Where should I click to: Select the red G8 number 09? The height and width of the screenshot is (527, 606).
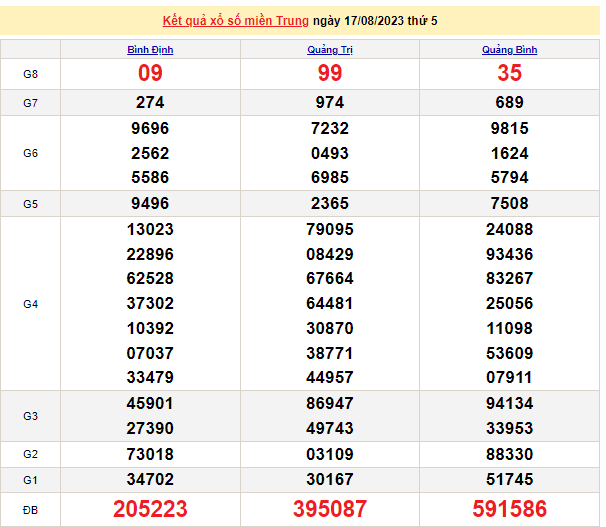point(150,74)
